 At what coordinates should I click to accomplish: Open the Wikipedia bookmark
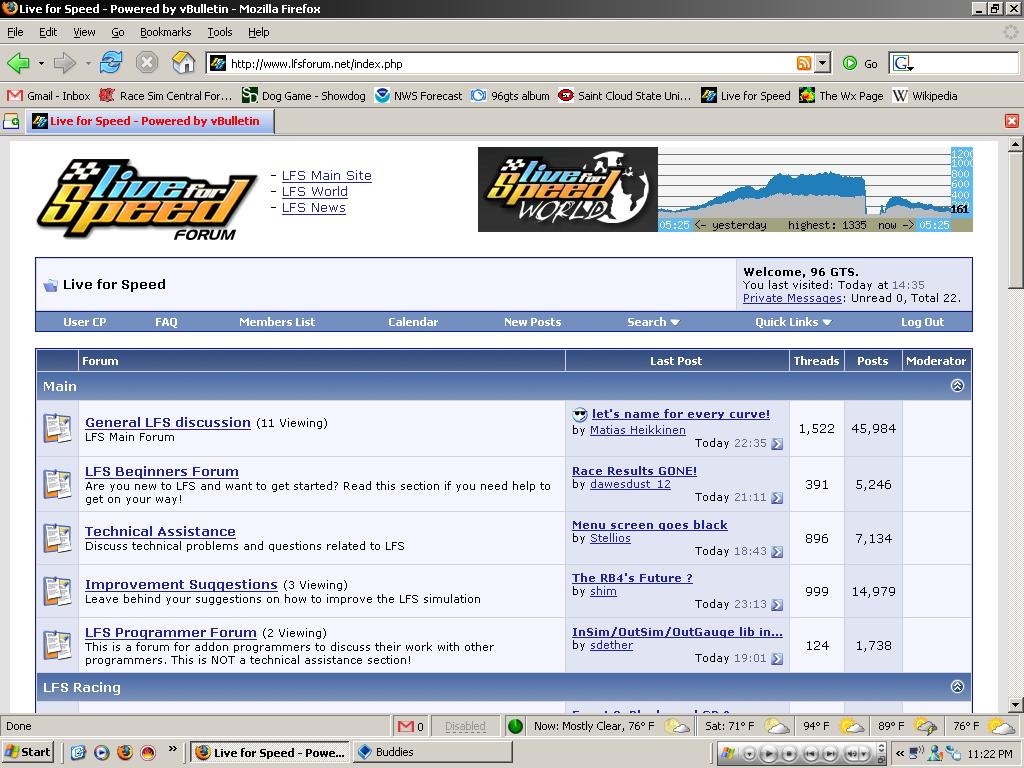(925, 96)
